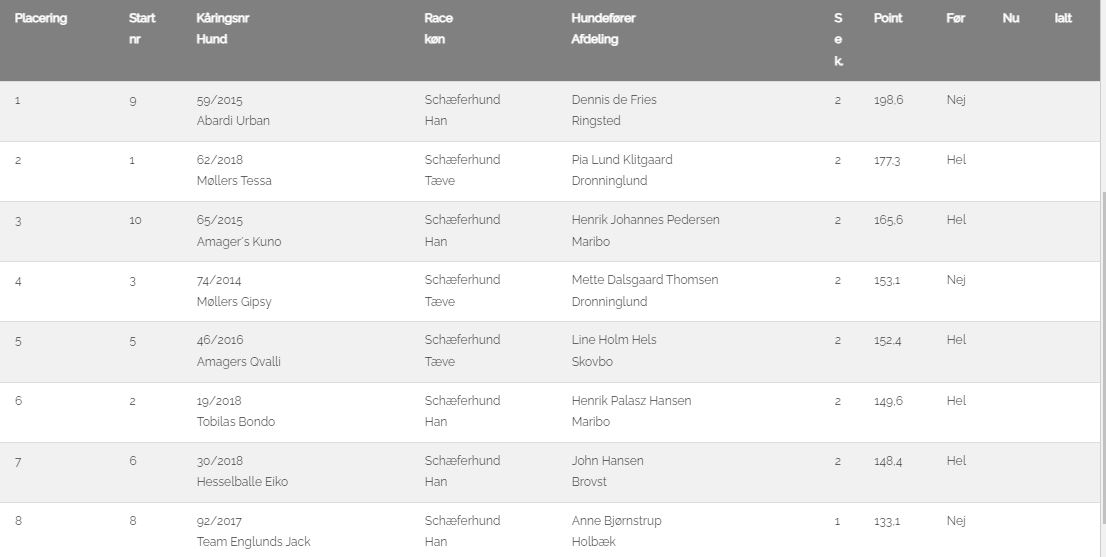Select the Line Holm Hels handler
Viewport: 1106px width, 557px height.
tap(614, 340)
